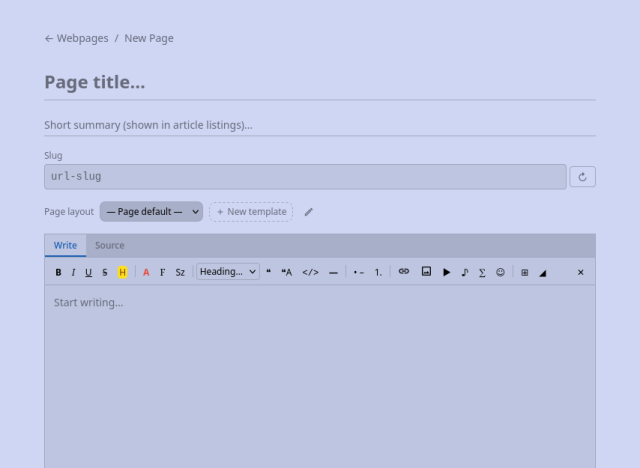Insert a table
The image size is (640, 468).
click(x=524, y=272)
